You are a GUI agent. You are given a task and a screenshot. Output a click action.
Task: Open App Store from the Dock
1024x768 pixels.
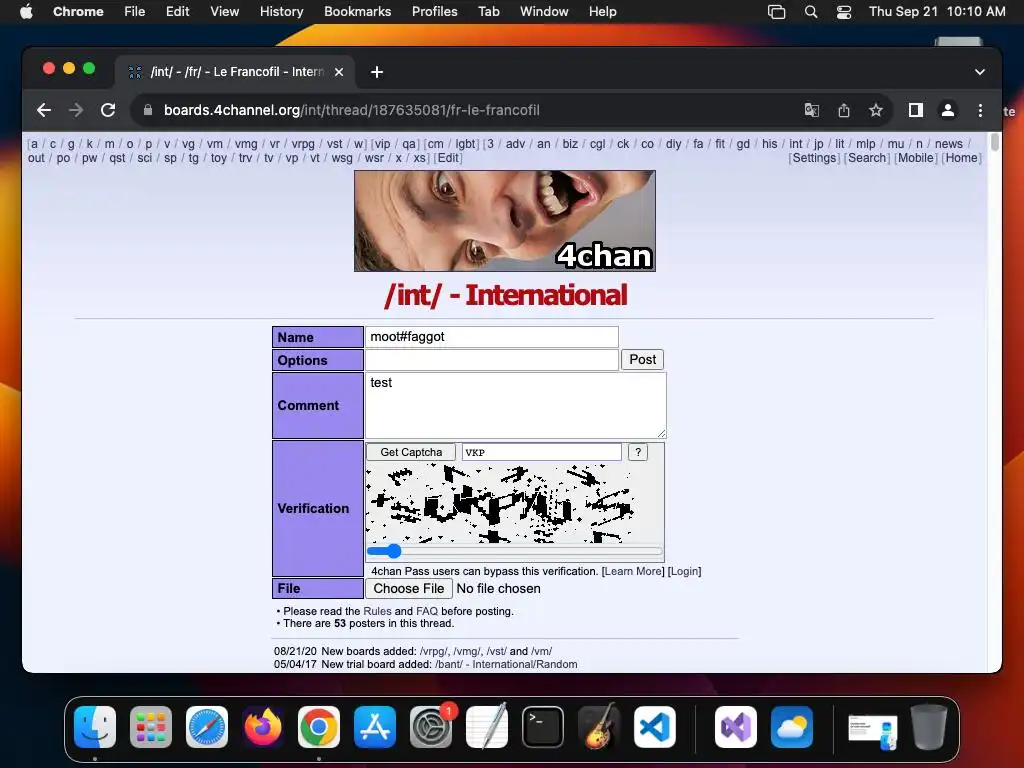coord(375,727)
